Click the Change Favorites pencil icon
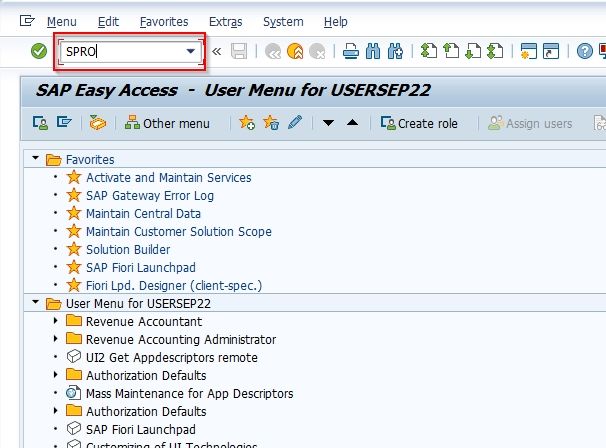606x448 pixels. point(295,123)
